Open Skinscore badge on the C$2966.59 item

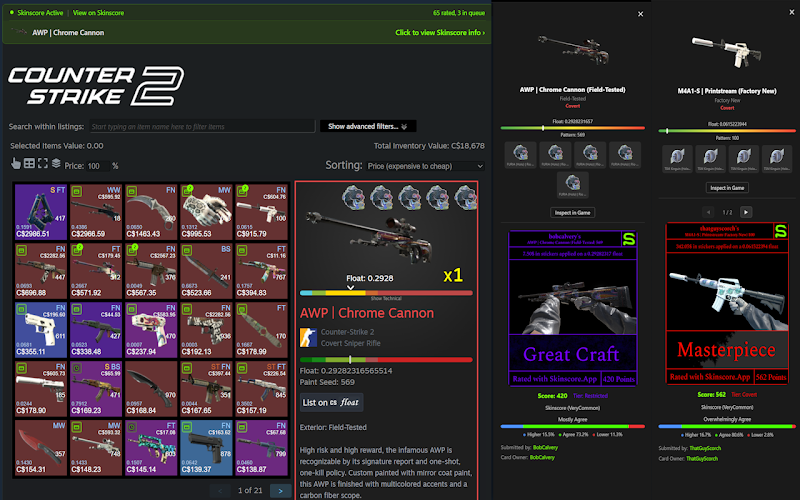click(x=77, y=191)
